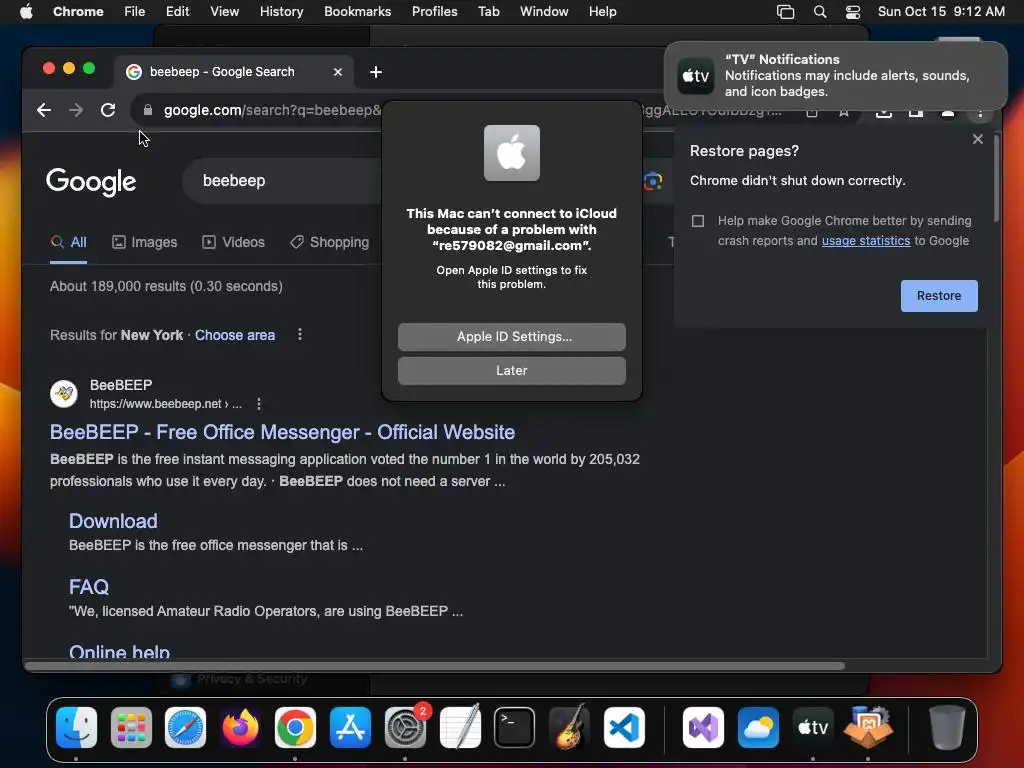The image size is (1024, 768).
Task: Open the File menu
Action: 135,12
